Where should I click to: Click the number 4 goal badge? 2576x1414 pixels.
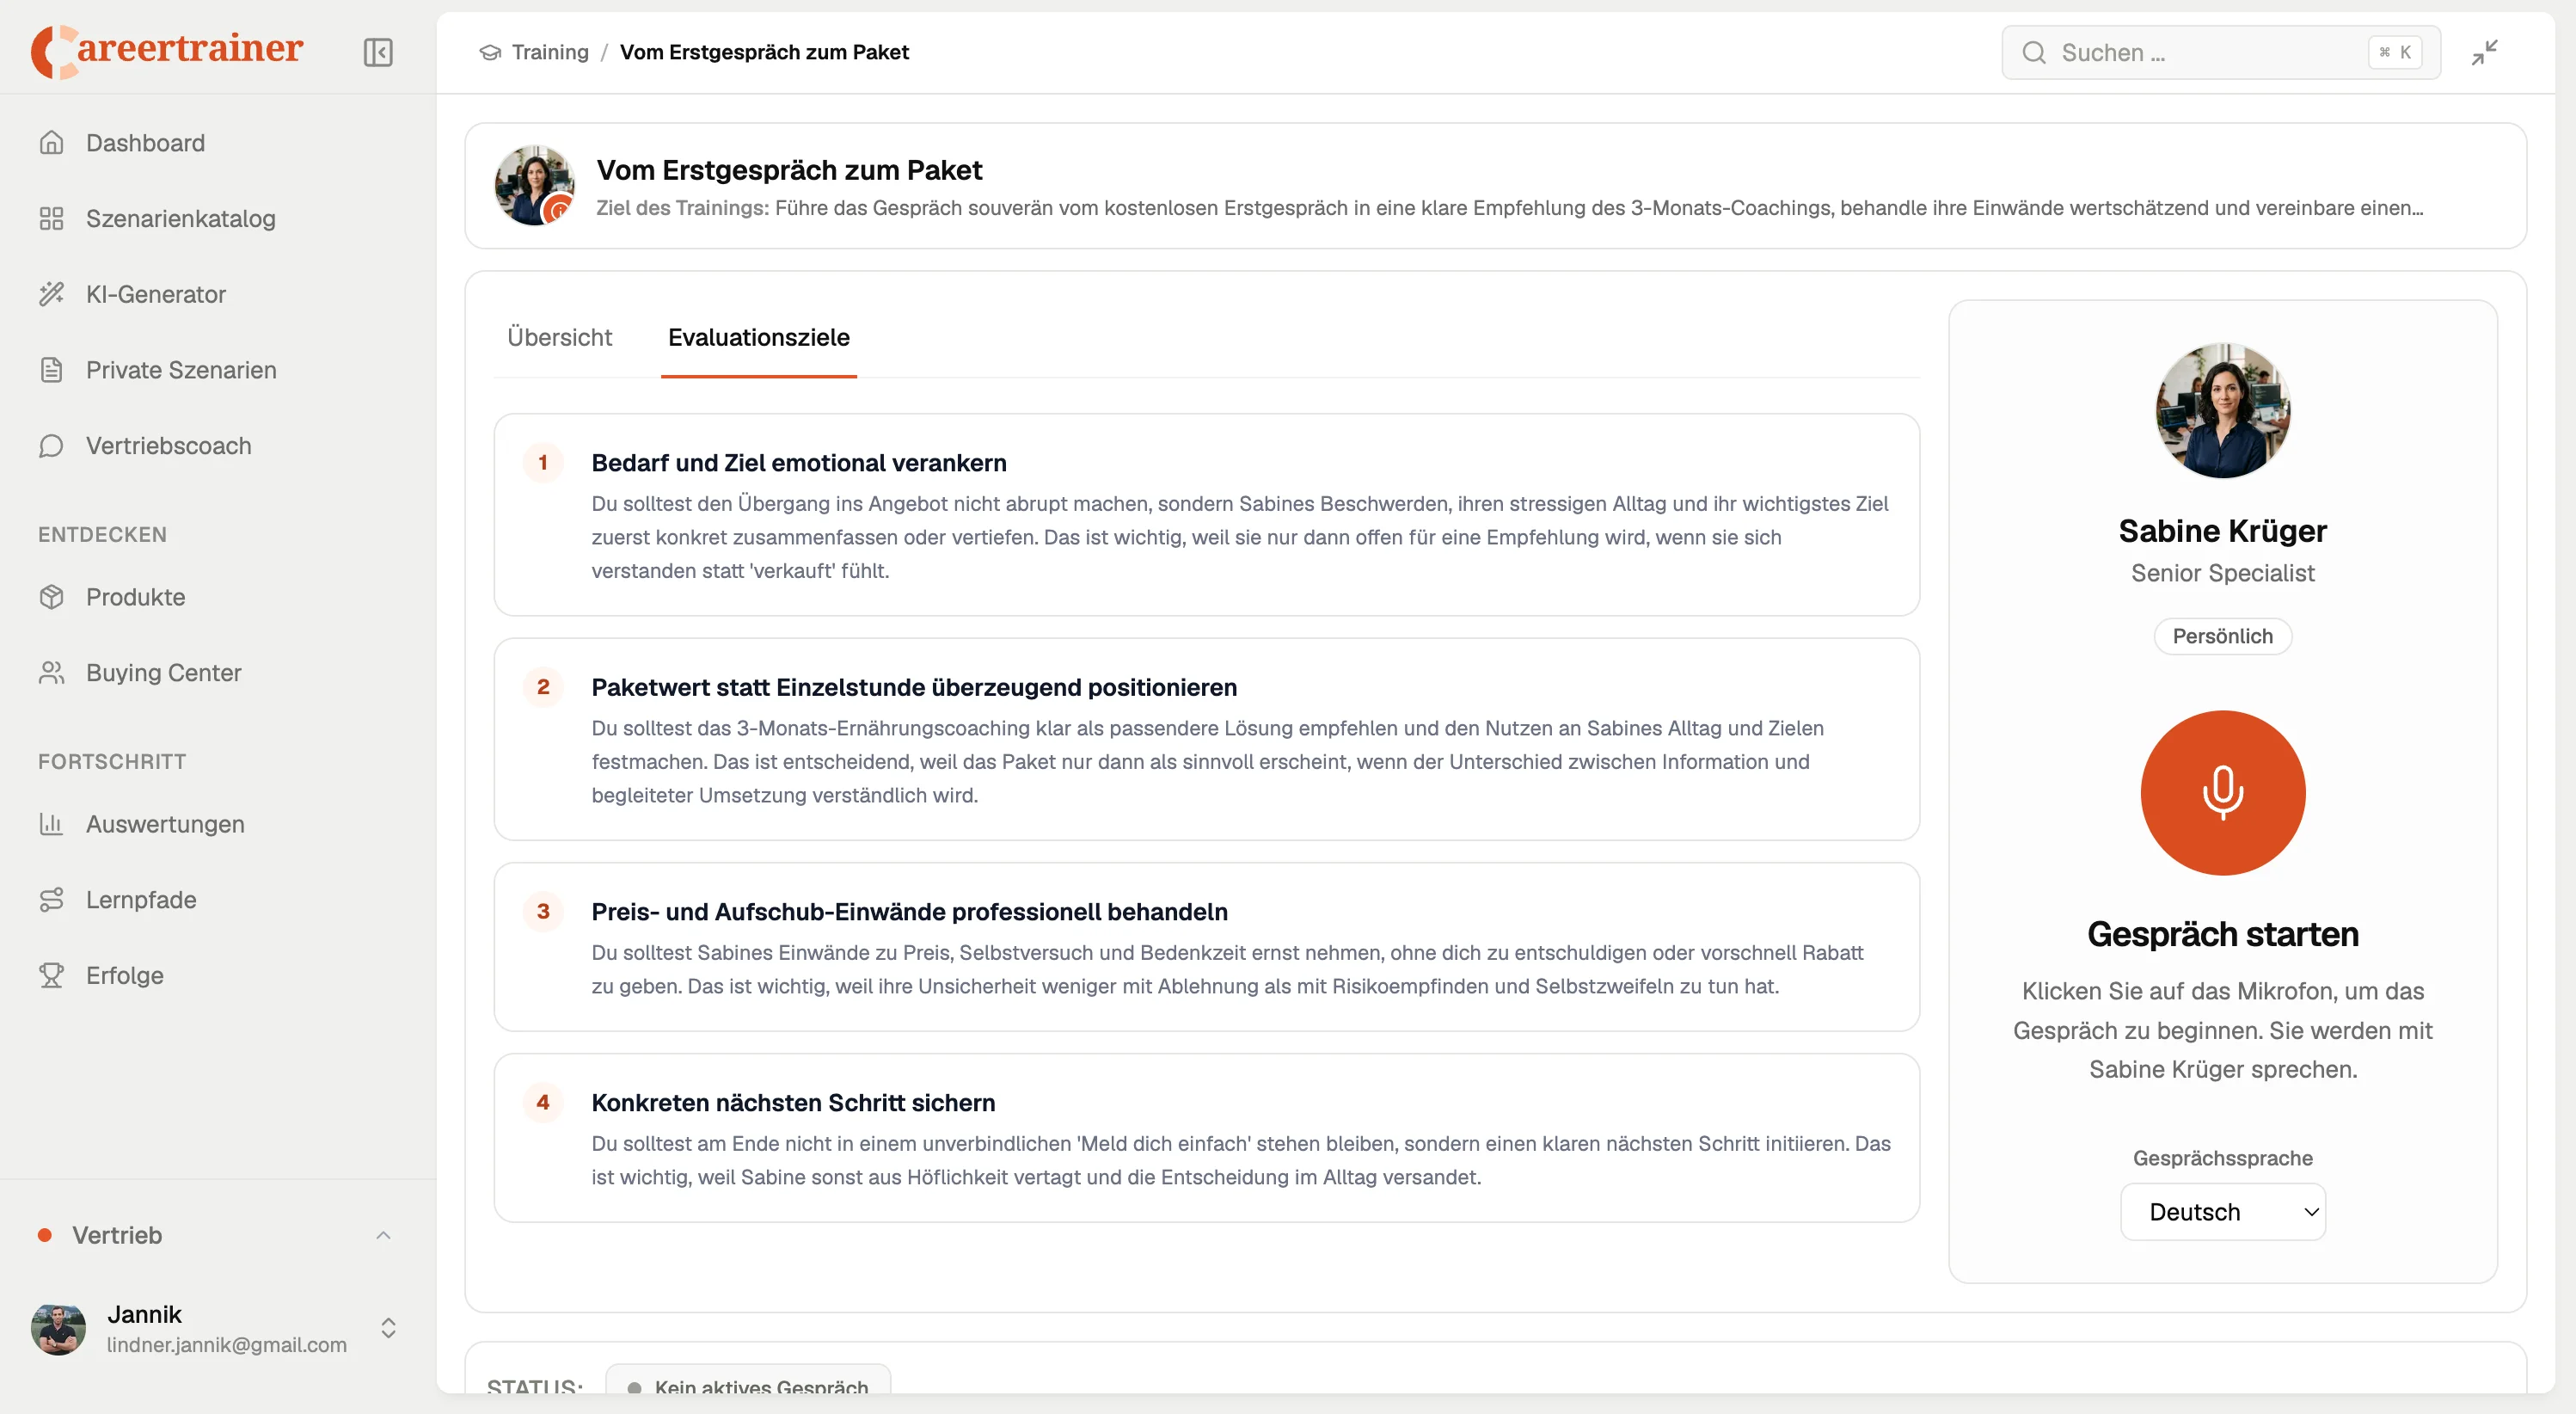543,1102
